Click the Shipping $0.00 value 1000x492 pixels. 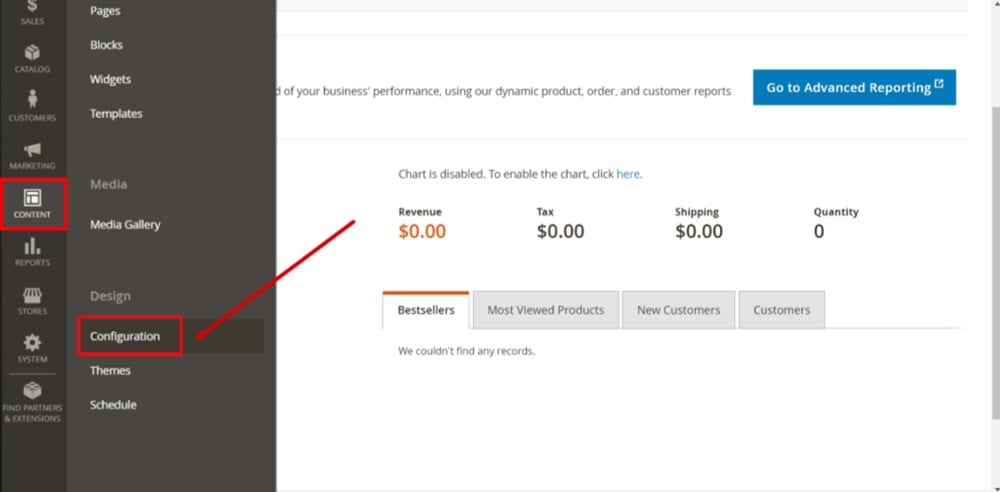(x=699, y=231)
